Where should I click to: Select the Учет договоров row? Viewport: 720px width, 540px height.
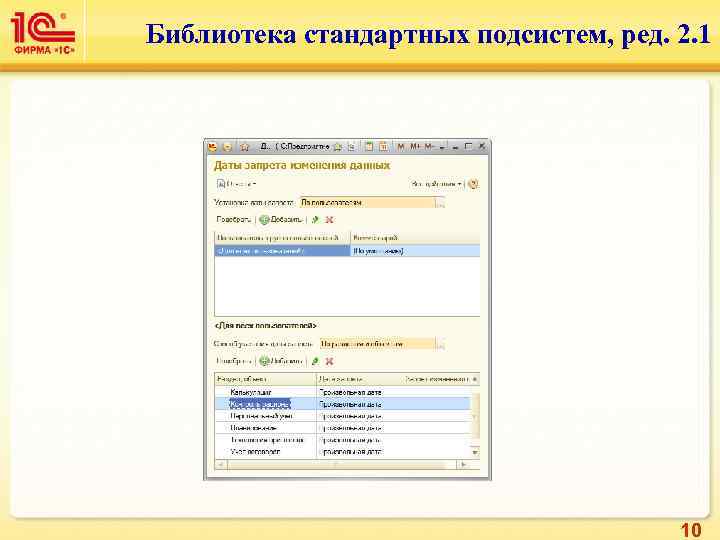click(343, 452)
